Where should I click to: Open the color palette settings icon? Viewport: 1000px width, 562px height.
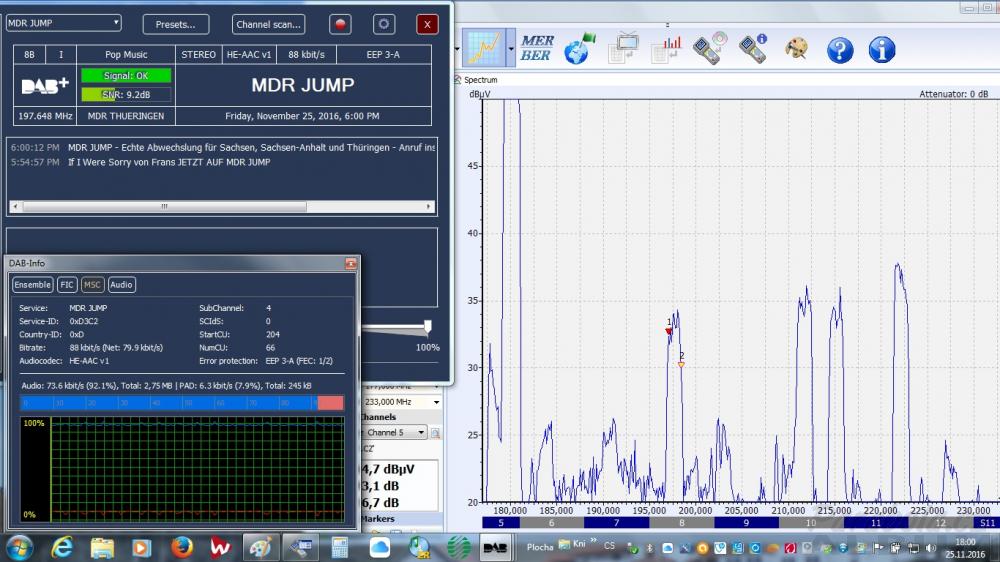tap(797, 48)
